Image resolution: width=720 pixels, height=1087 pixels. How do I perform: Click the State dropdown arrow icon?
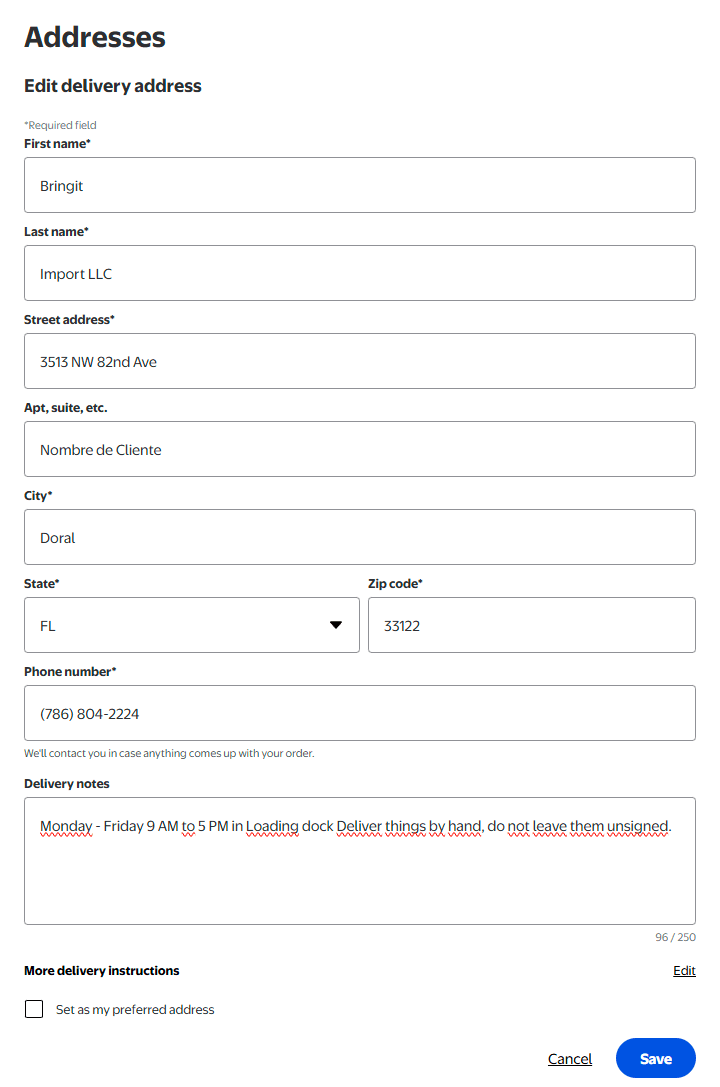click(x=336, y=625)
